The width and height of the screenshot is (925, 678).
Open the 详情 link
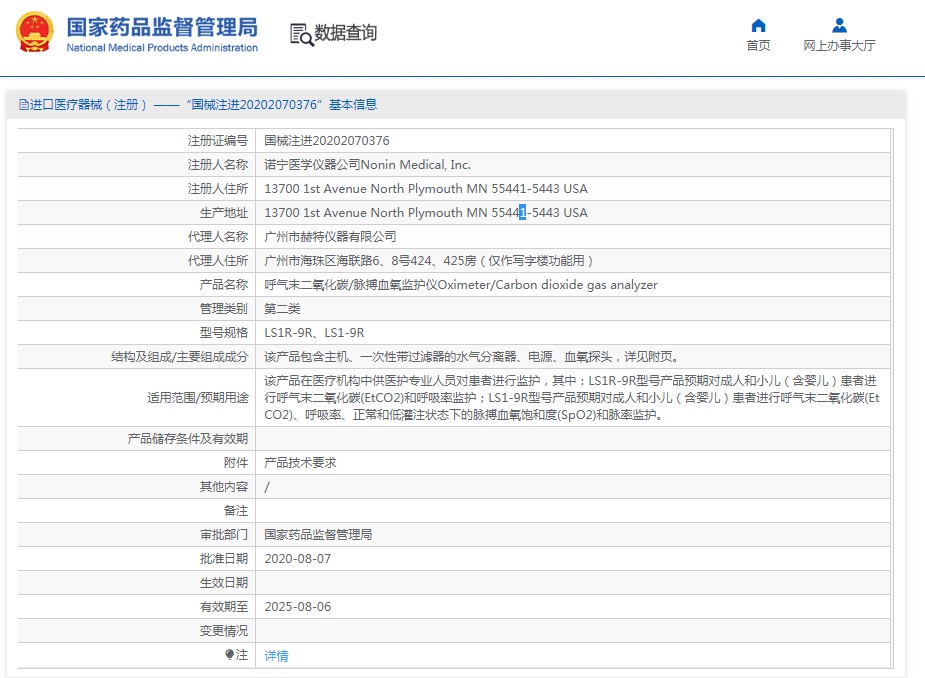(276, 656)
